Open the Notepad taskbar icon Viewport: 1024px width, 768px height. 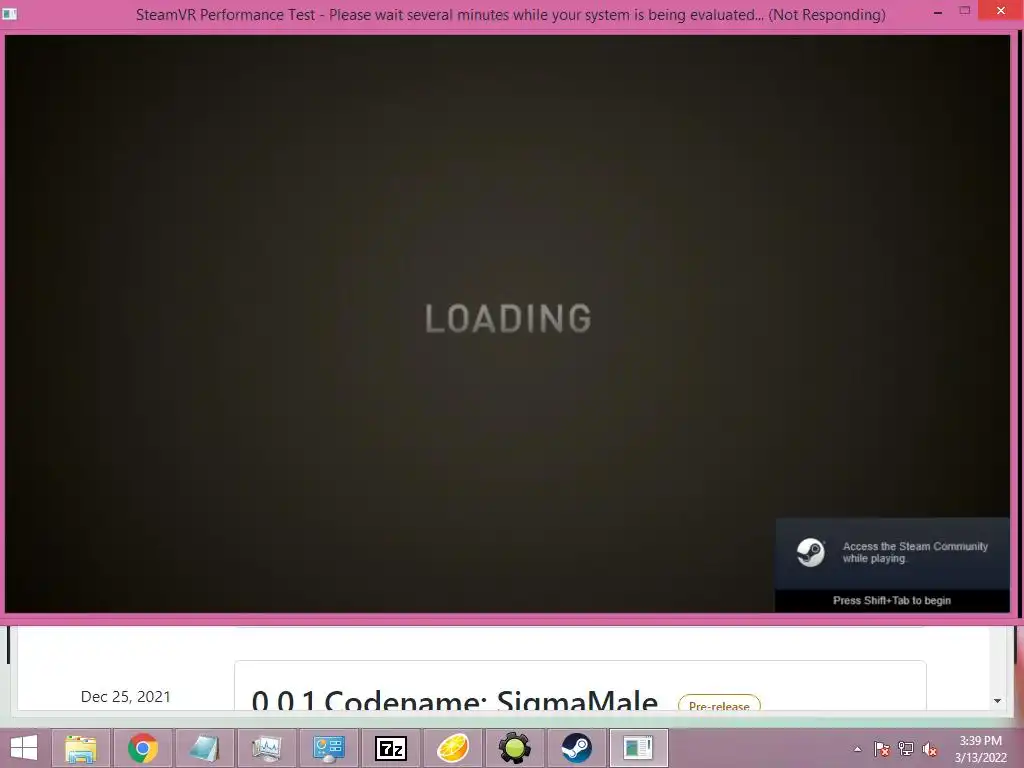pyautogui.click(x=204, y=748)
